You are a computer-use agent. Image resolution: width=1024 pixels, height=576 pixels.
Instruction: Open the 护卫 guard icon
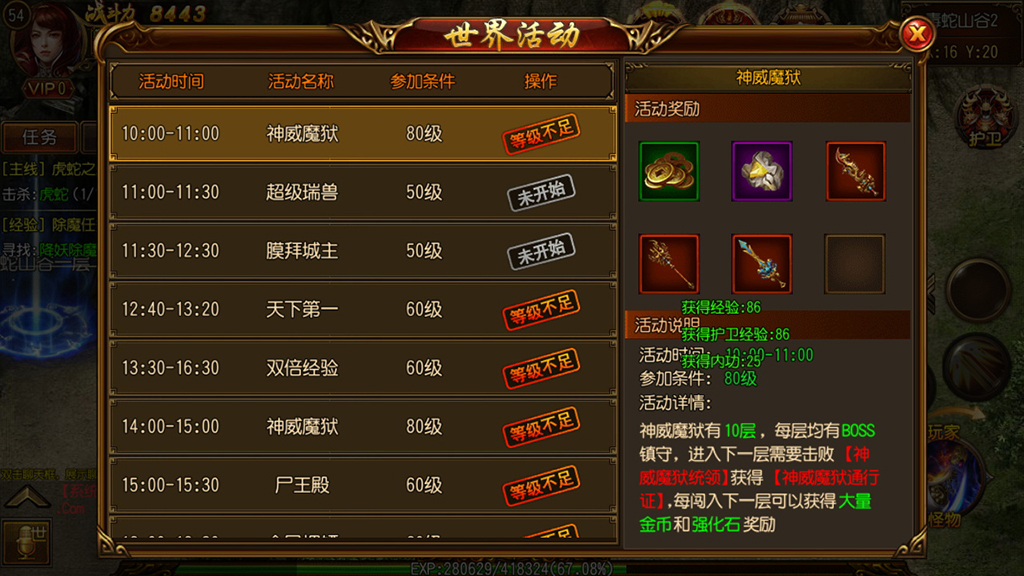point(984,120)
